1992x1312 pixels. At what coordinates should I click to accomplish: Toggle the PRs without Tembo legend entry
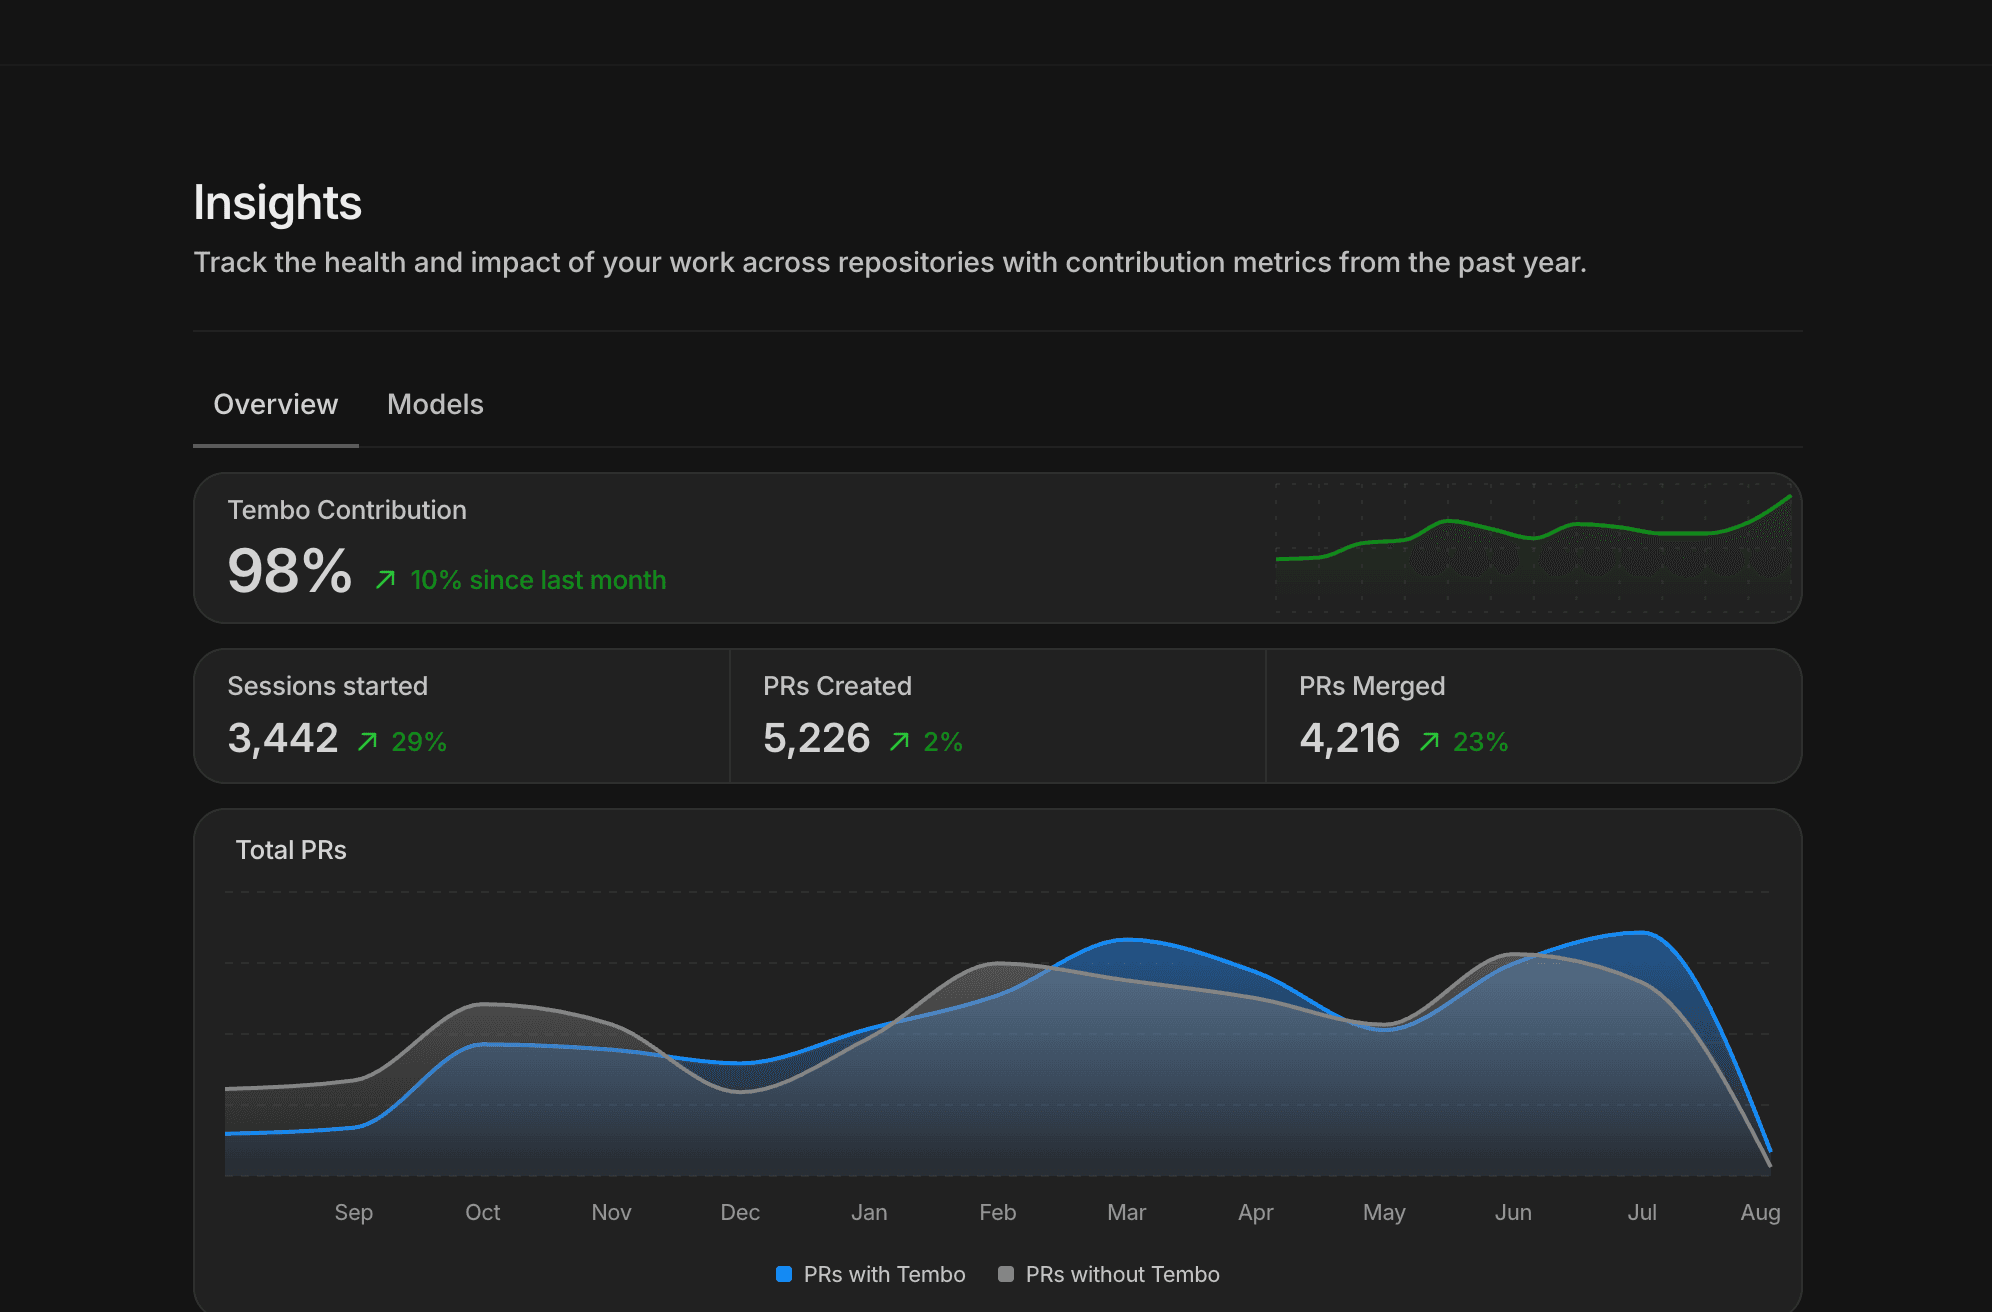click(1109, 1274)
